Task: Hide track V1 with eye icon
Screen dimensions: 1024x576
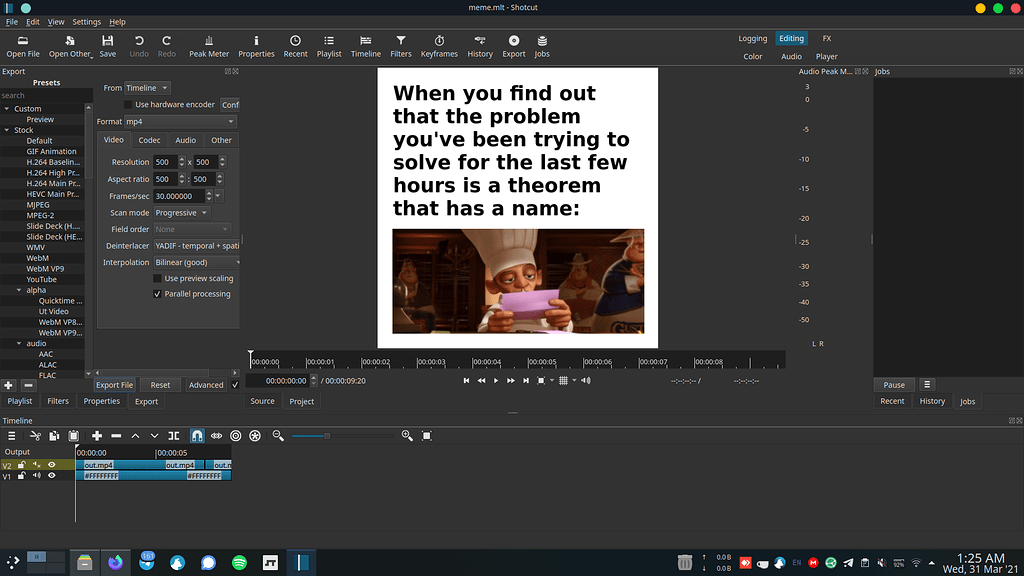Action: [x=52, y=475]
